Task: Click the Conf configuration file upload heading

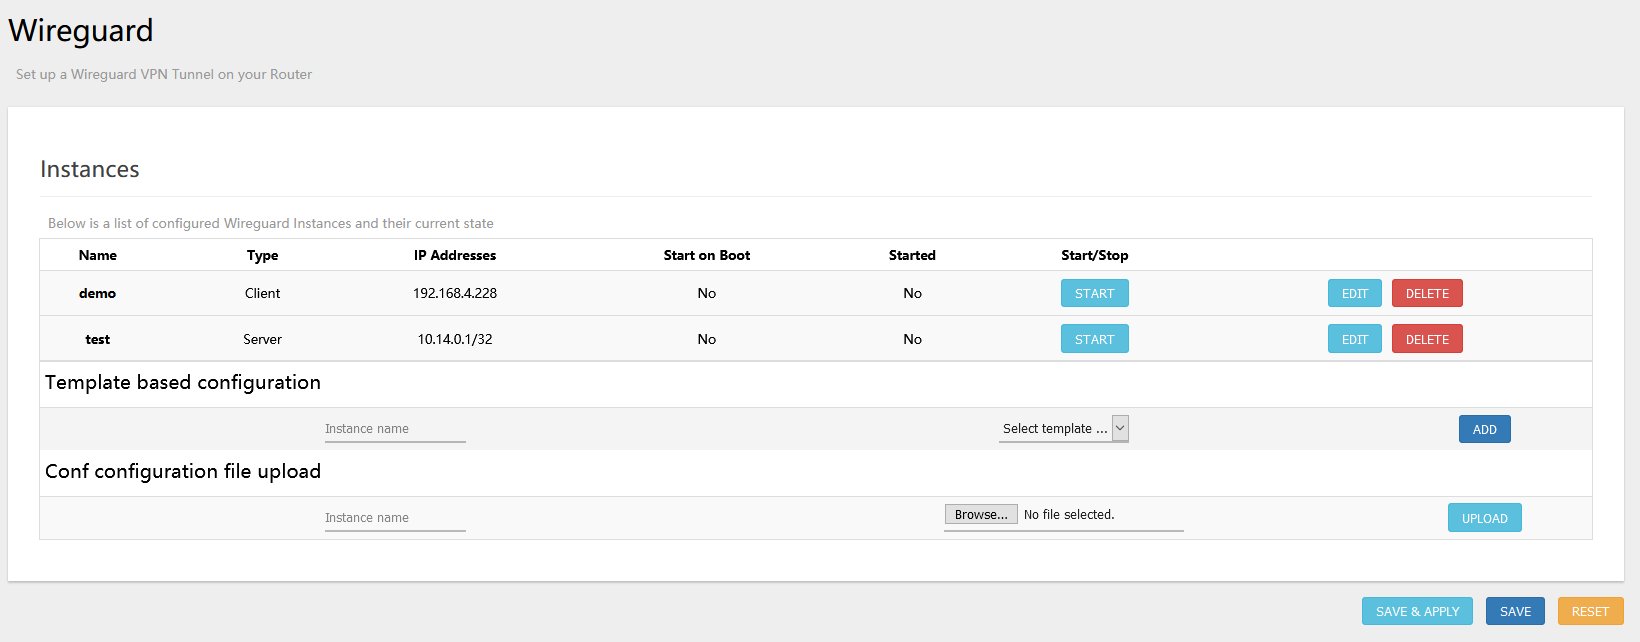Action: [183, 471]
